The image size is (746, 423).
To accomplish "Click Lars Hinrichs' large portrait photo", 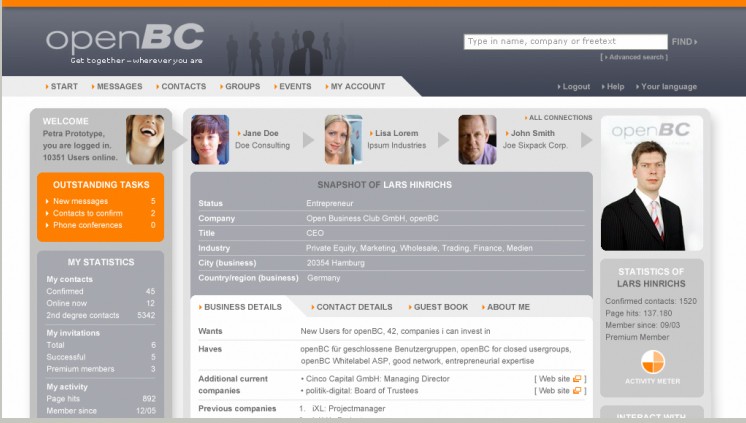I will click(651, 184).
